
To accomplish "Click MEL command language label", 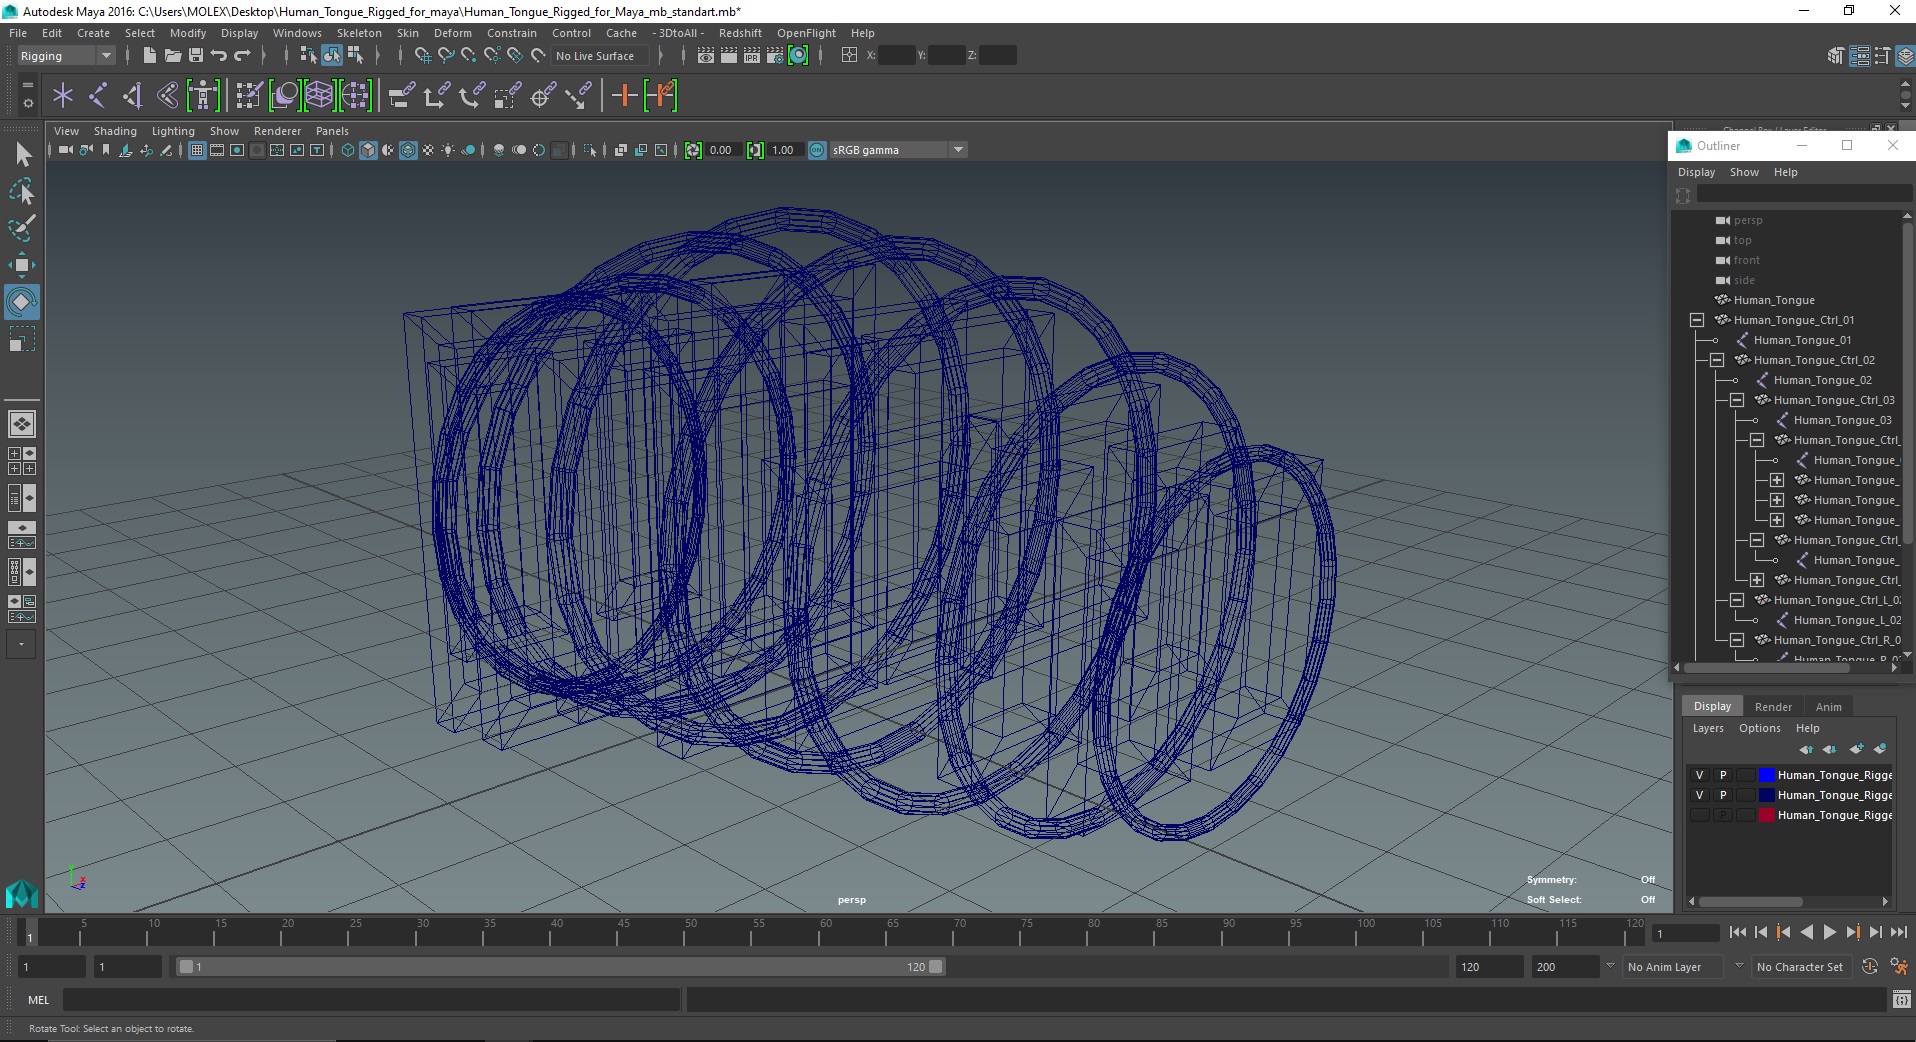I will [x=38, y=1000].
